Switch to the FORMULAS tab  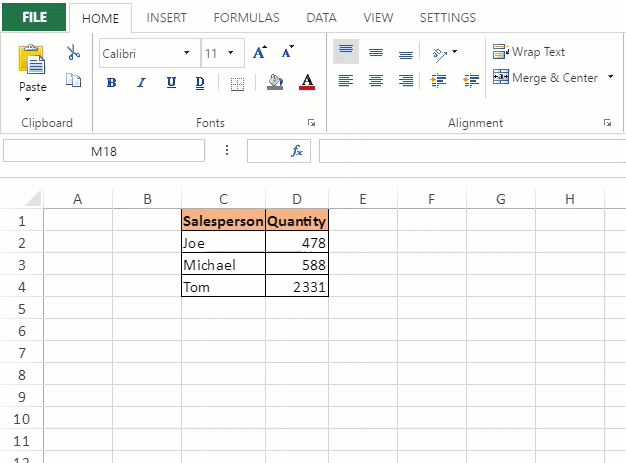click(x=246, y=18)
